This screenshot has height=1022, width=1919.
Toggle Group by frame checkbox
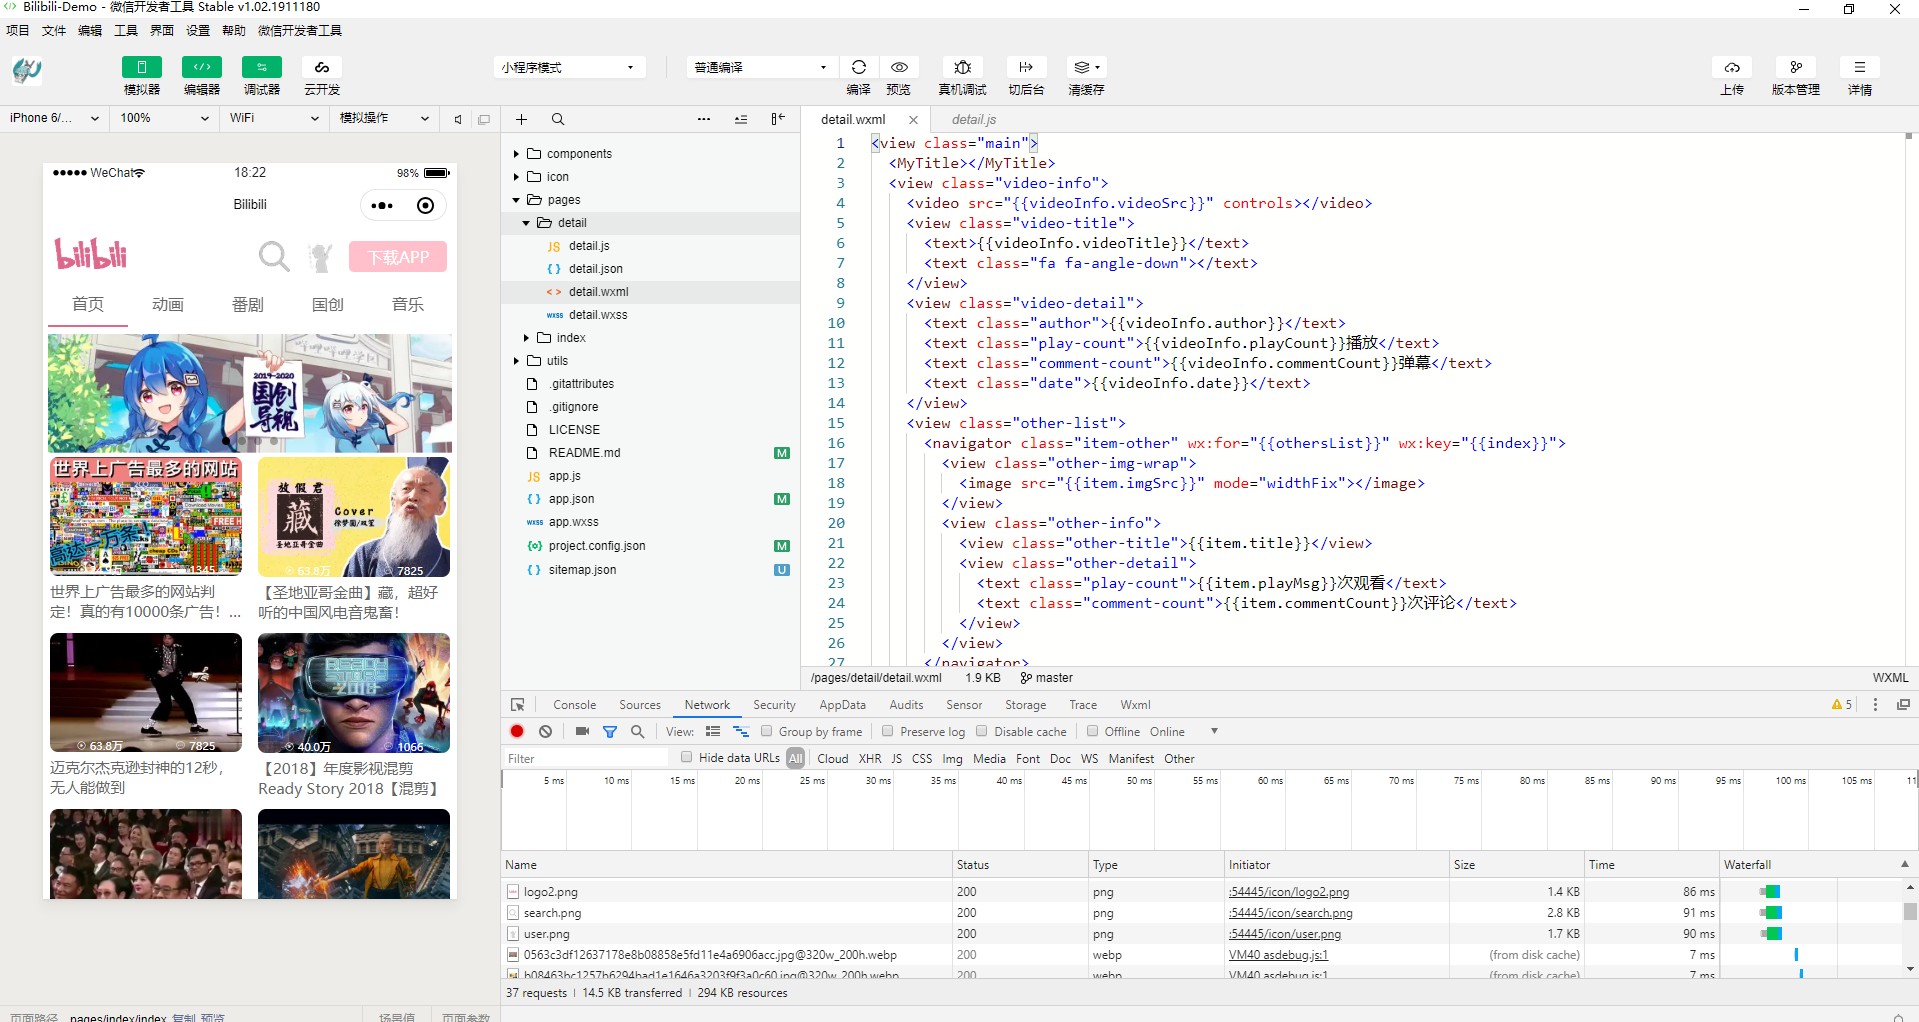(x=767, y=731)
